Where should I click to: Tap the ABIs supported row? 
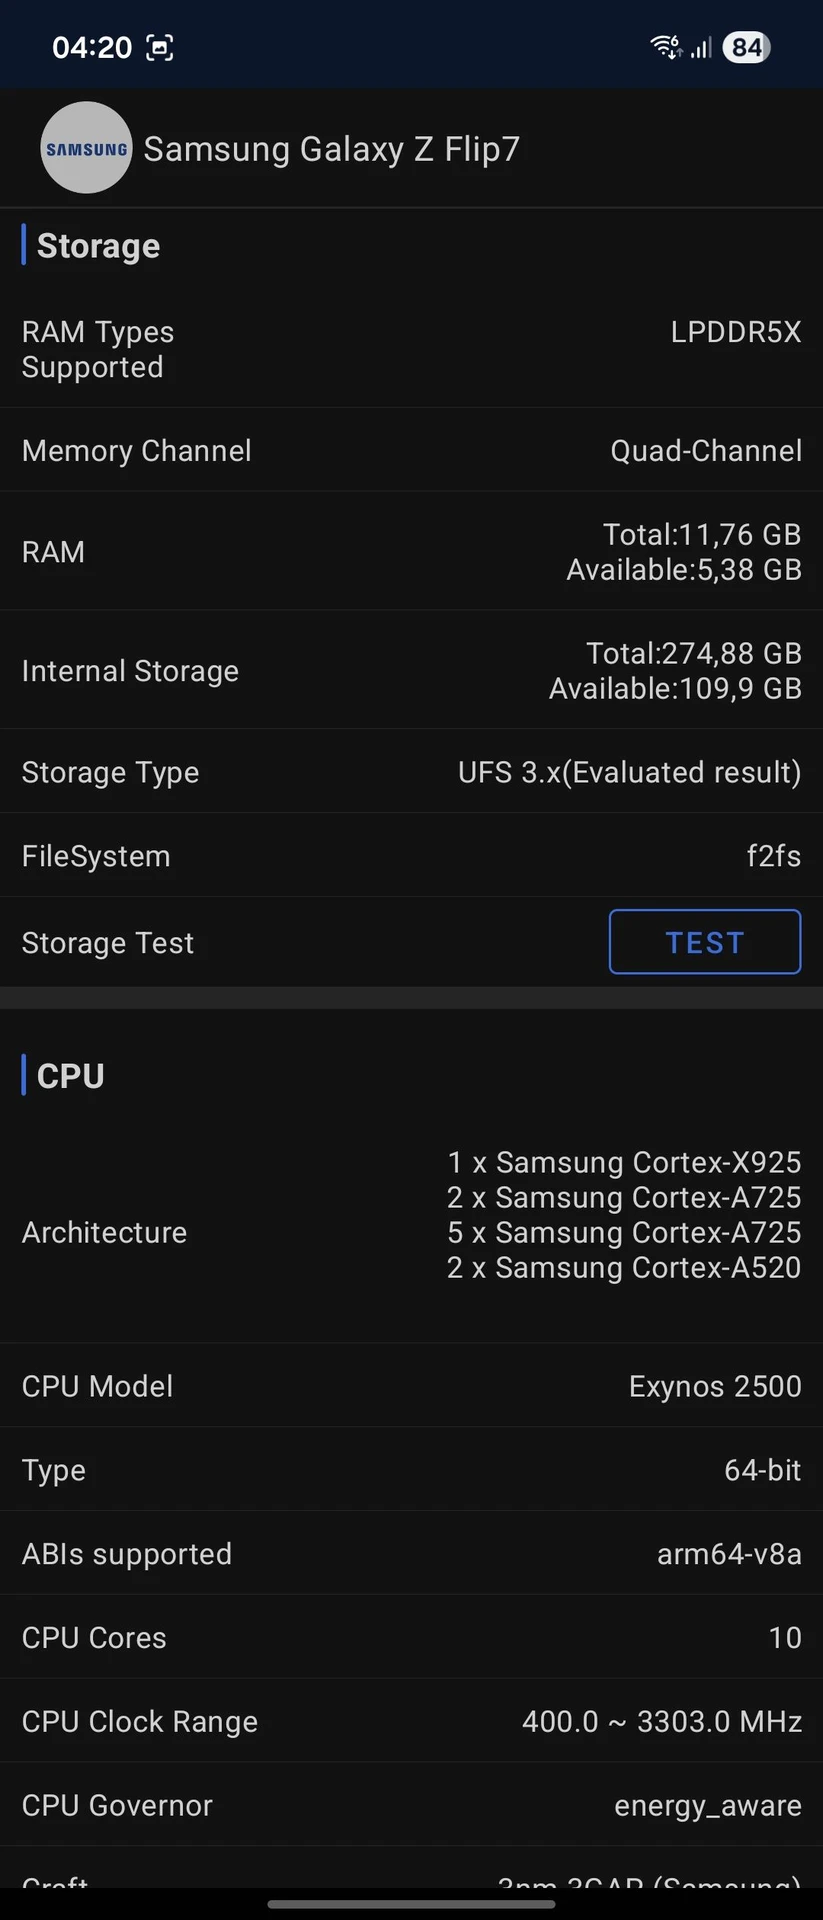[x=411, y=1554]
